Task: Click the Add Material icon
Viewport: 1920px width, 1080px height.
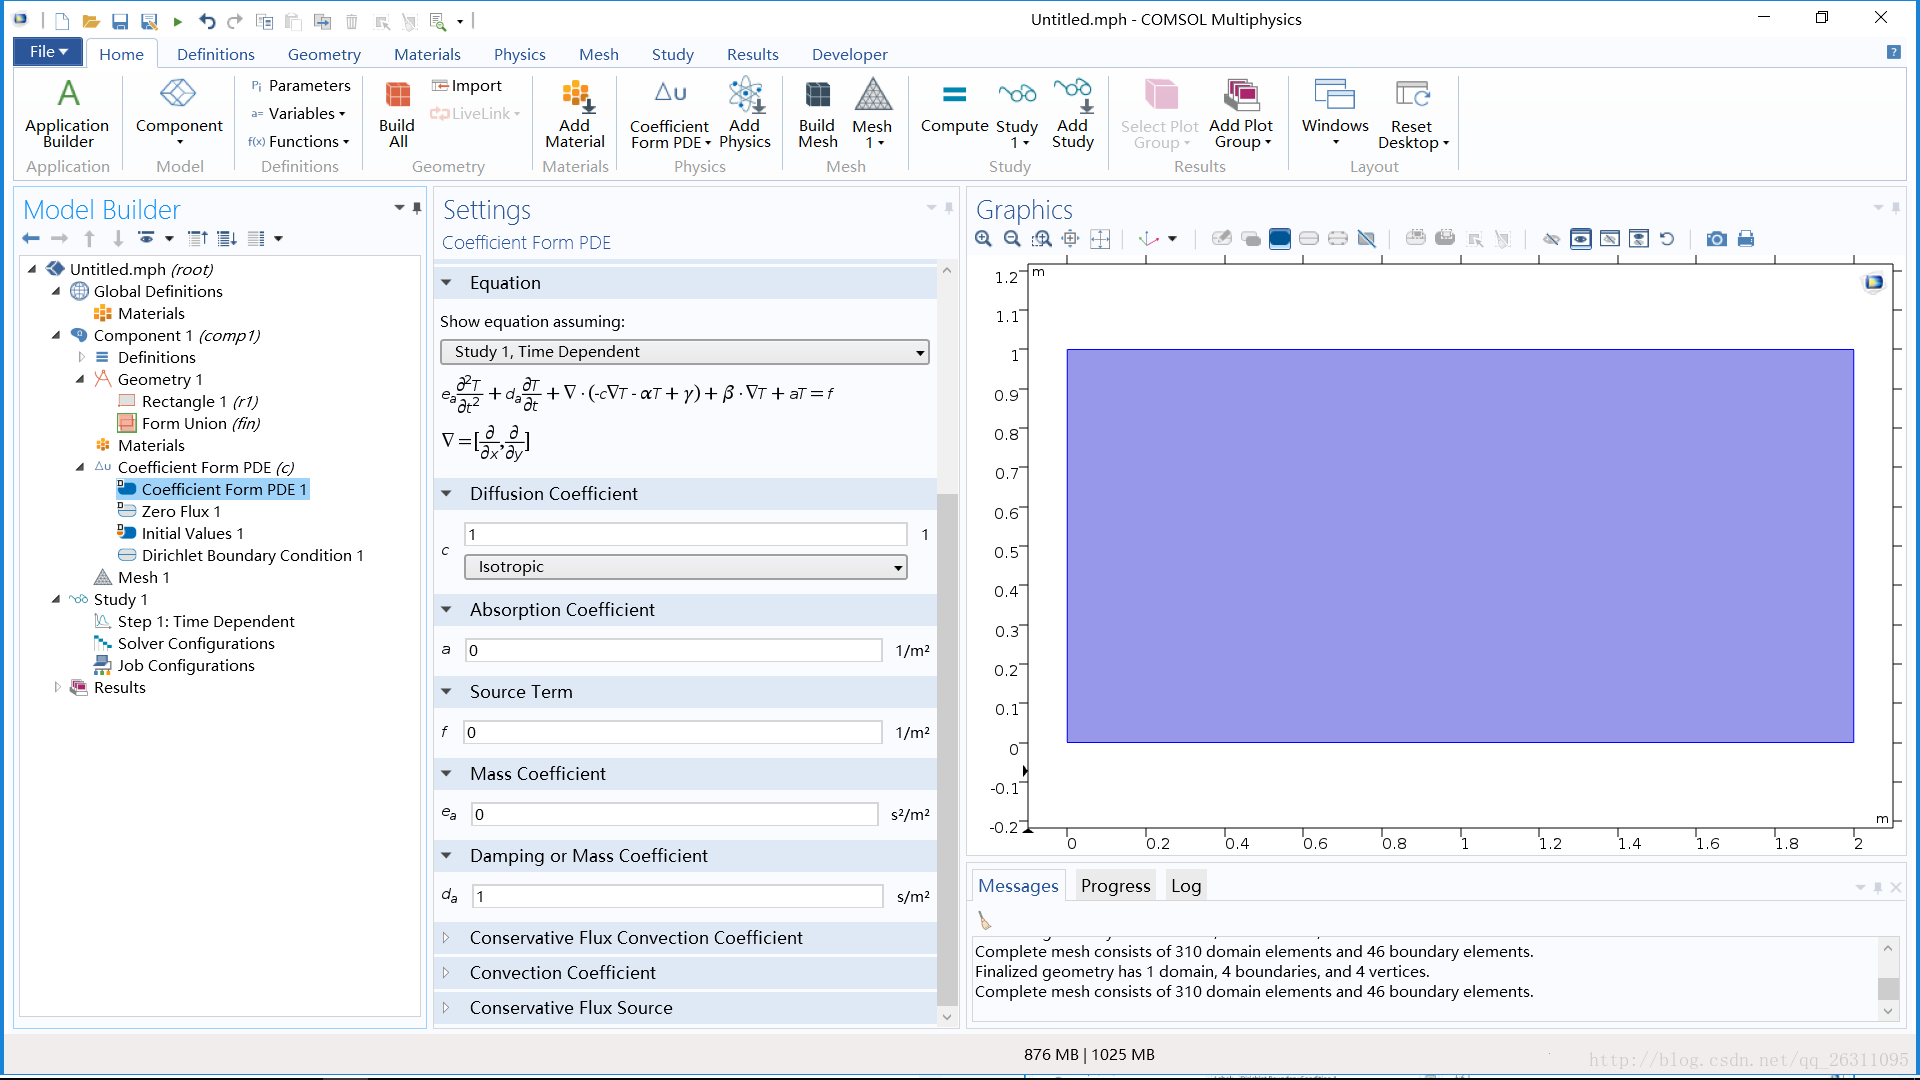Action: coord(576,94)
